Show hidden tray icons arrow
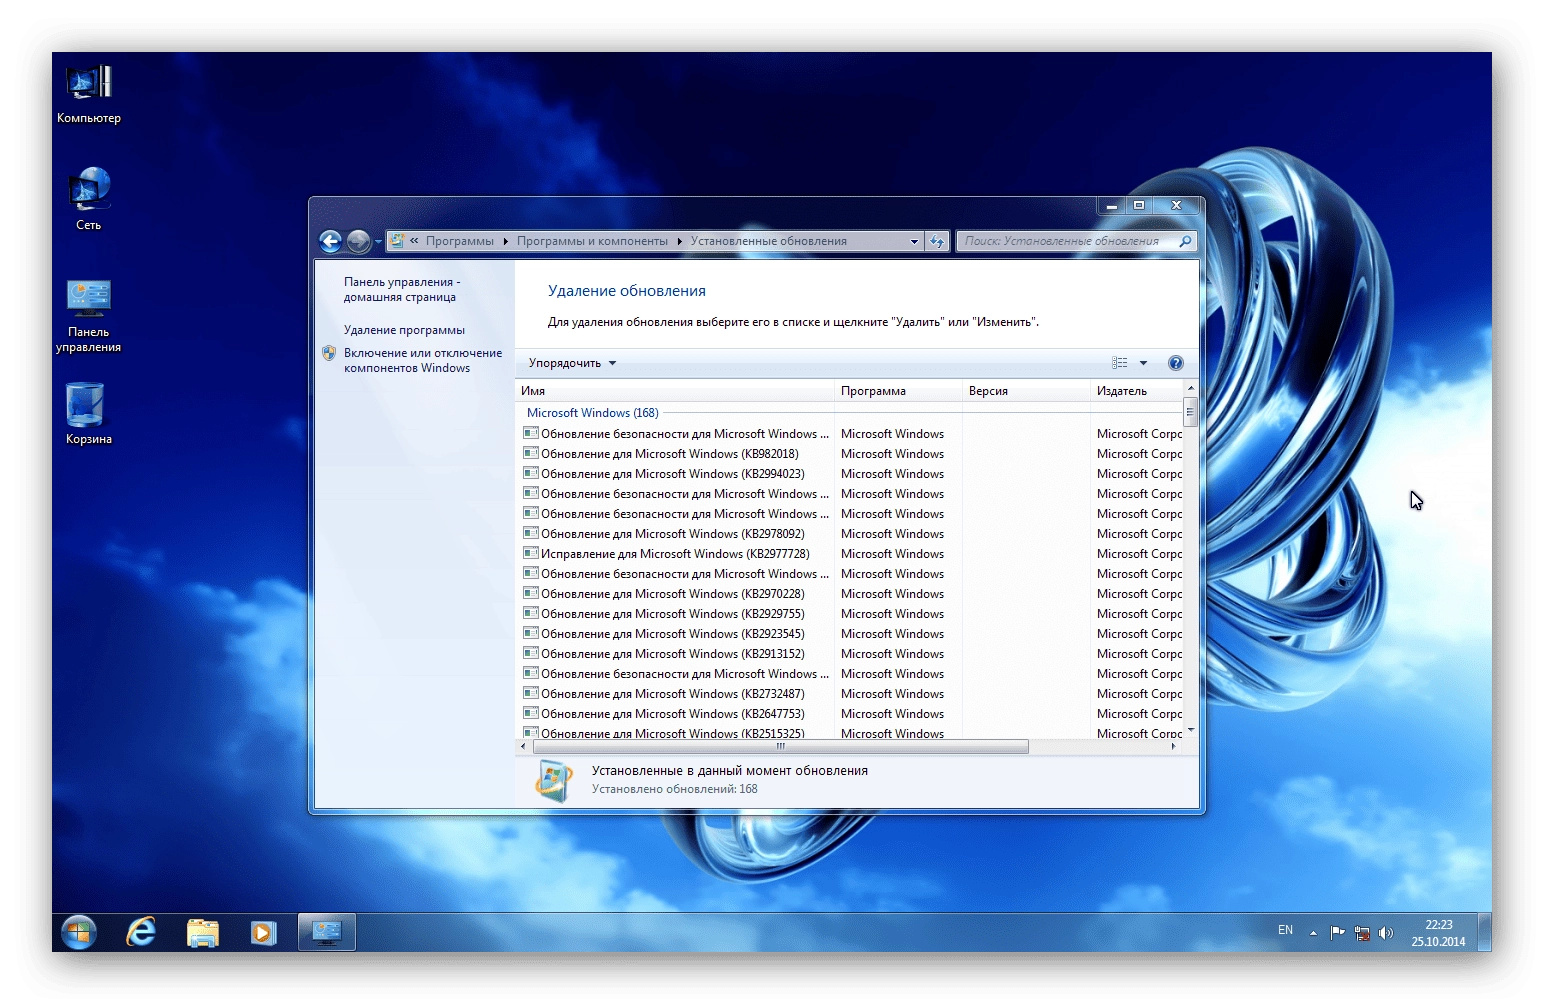Image resolution: width=1544 pixels, height=1004 pixels. pyautogui.click(x=1314, y=933)
